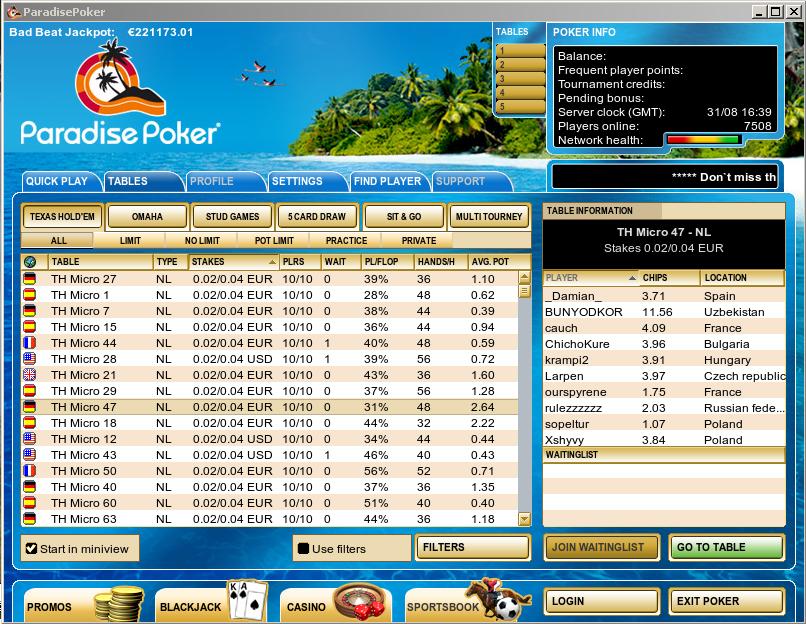
Task: Click the US flag beside TH Micro 43
Action: (30, 454)
